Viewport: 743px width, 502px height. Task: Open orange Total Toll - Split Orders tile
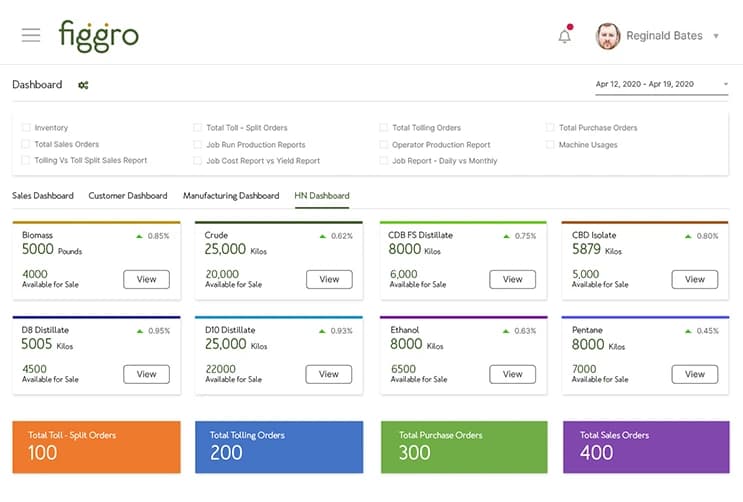(x=97, y=447)
